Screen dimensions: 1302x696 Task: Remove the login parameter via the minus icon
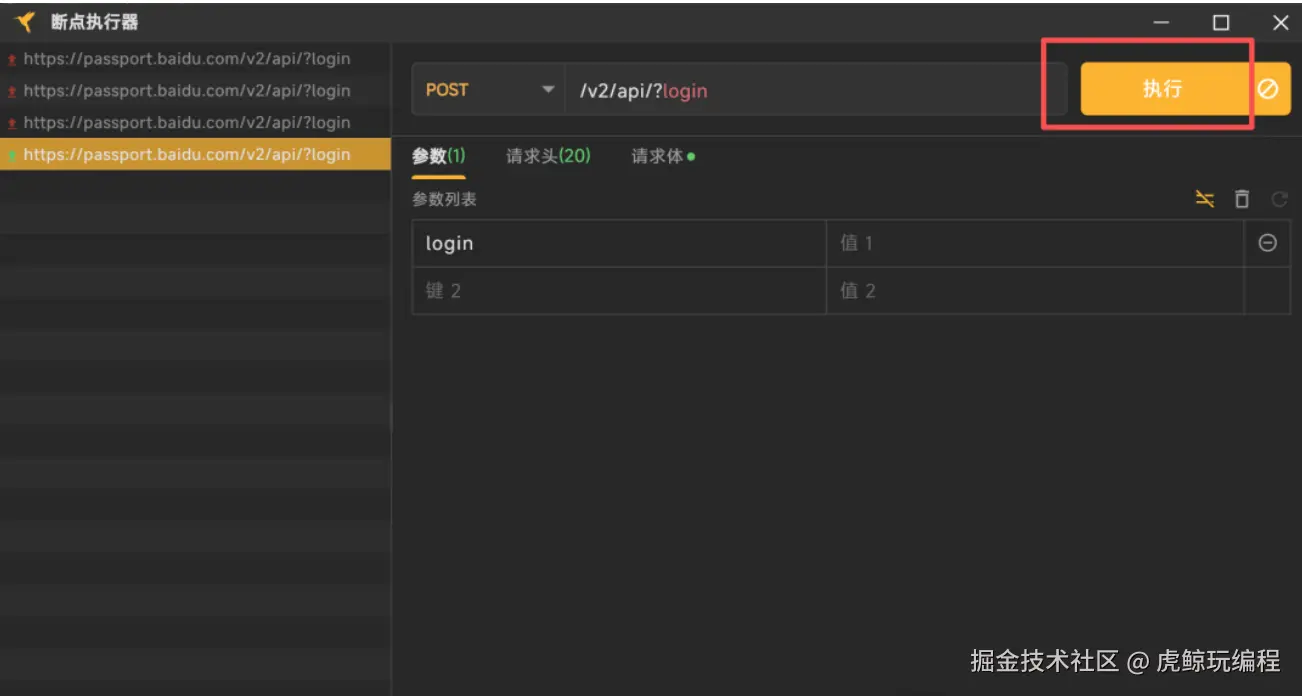coord(1268,242)
